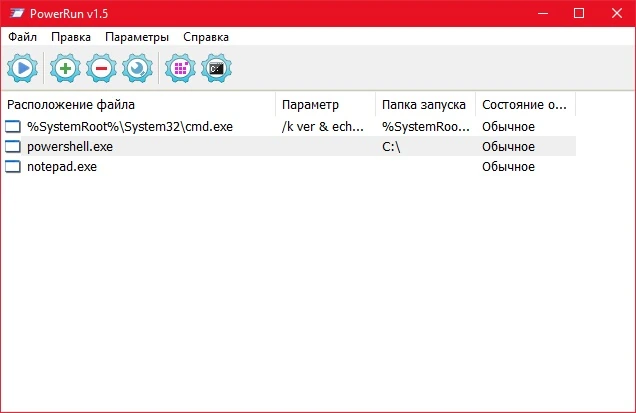The image size is (636, 413).
Task: Click the window icon beside notepad.exe
Action: (13, 166)
